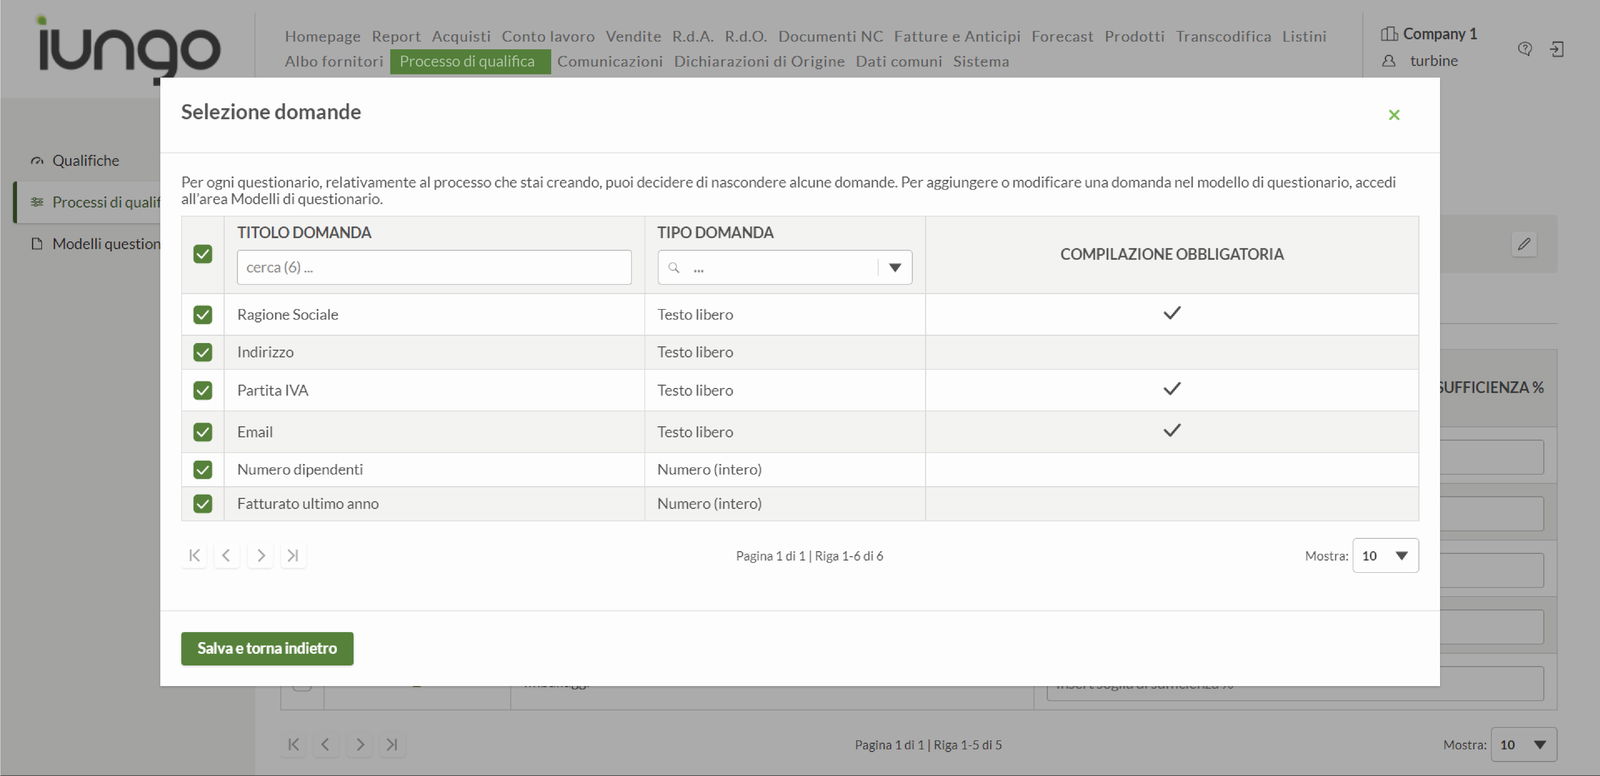Go to next page in dialog pager
Screen dimensions: 1600x776
coord(260,555)
